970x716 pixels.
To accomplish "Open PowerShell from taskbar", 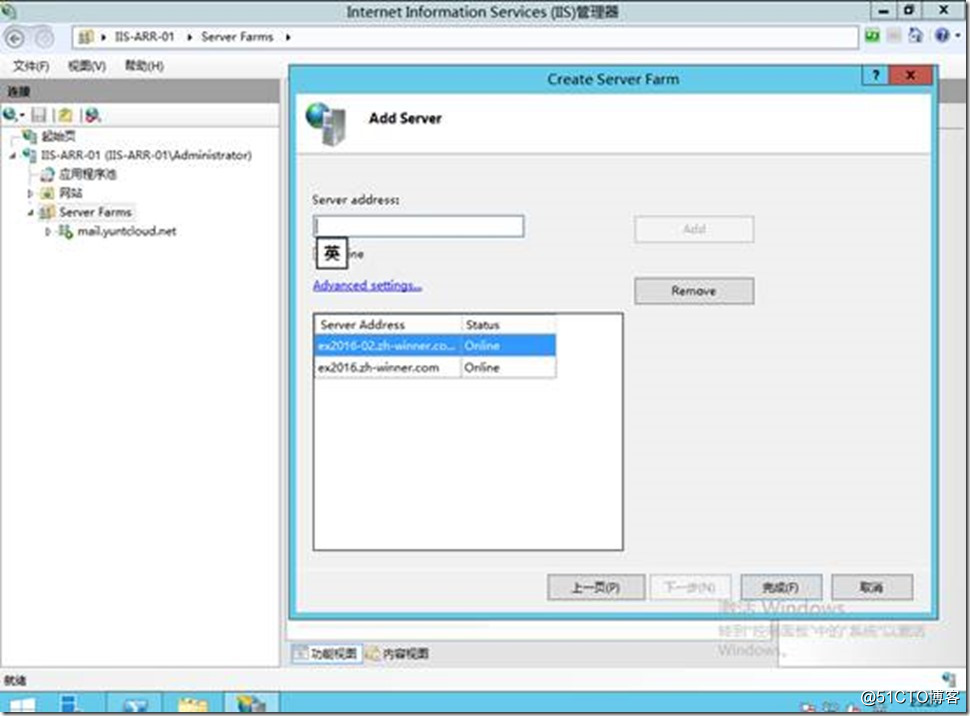I will 135,704.
